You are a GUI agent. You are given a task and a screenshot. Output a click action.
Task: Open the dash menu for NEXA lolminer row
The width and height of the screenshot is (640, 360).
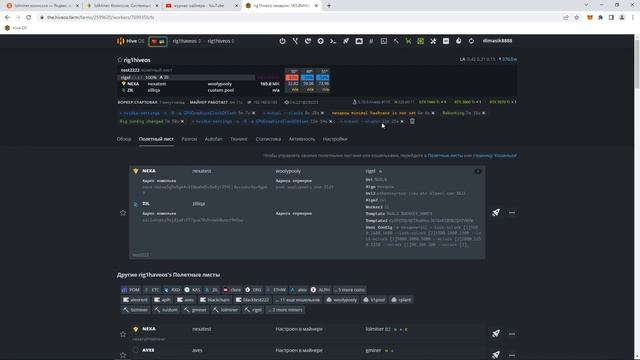pyautogui.click(x=512, y=334)
